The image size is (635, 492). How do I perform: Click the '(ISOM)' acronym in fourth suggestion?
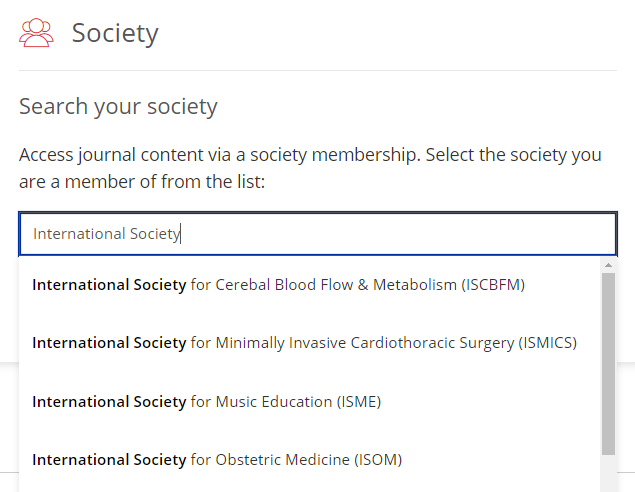(x=378, y=460)
